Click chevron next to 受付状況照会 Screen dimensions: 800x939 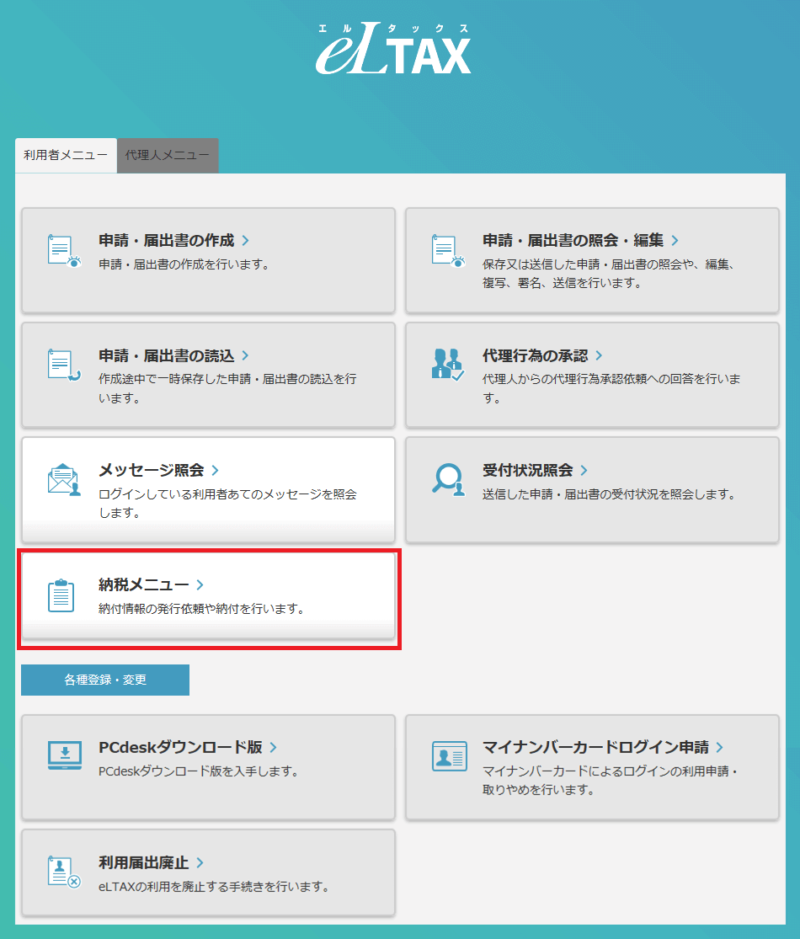pos(584,471)
